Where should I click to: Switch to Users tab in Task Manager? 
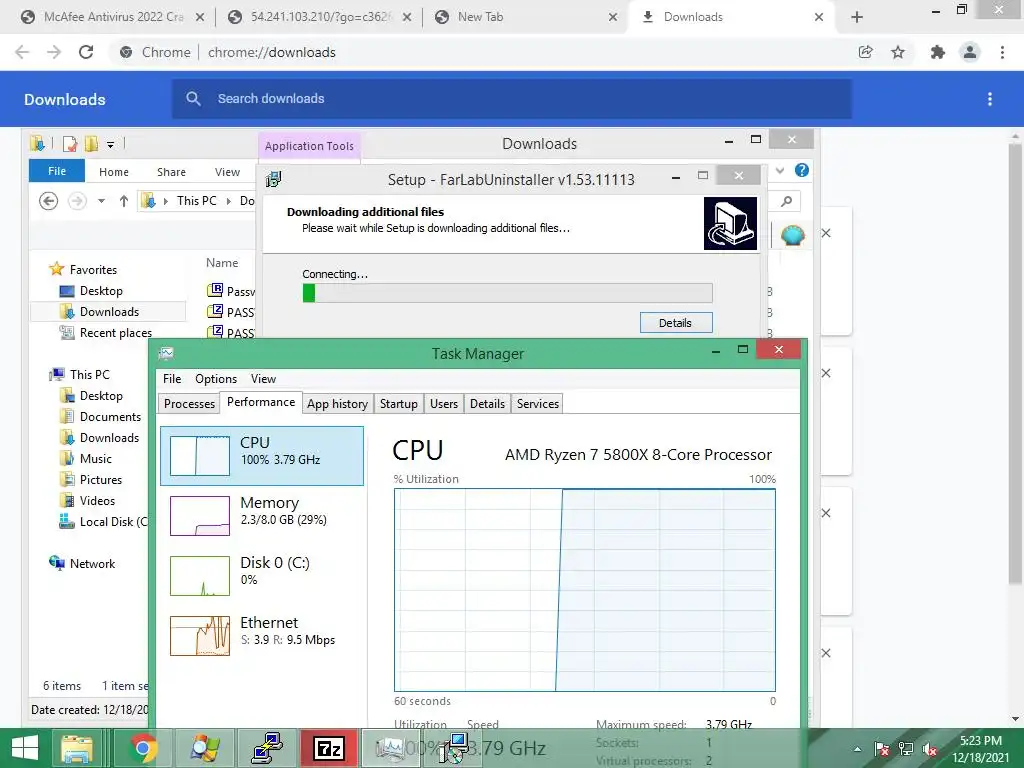click(443, 404)
